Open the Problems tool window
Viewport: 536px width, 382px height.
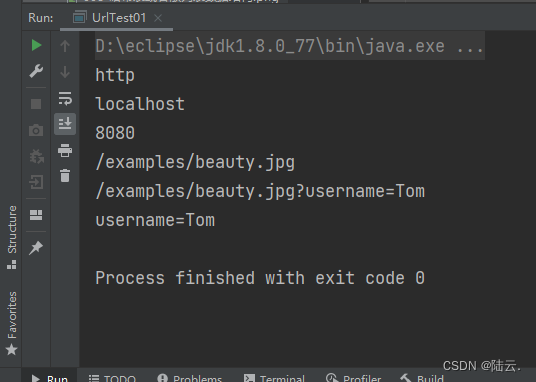(x=189, y=378)
